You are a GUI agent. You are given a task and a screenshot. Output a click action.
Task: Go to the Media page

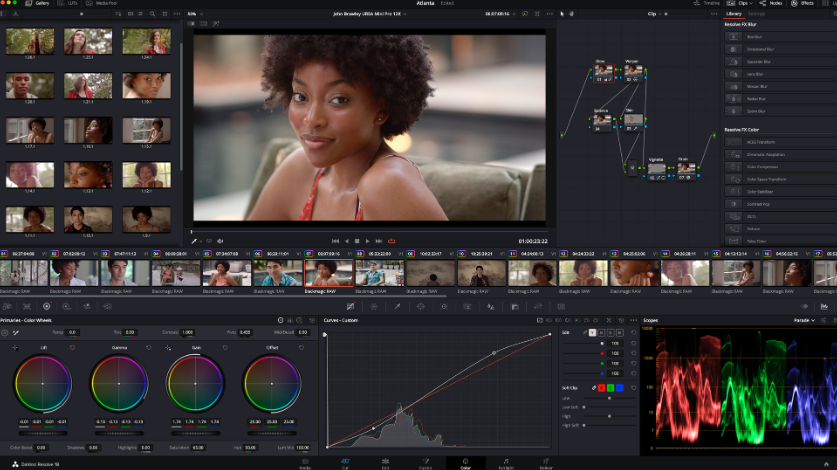pos(305,463)
